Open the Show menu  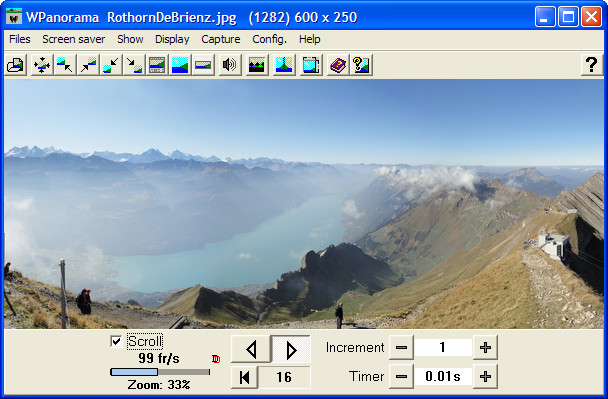click(130, 39)
